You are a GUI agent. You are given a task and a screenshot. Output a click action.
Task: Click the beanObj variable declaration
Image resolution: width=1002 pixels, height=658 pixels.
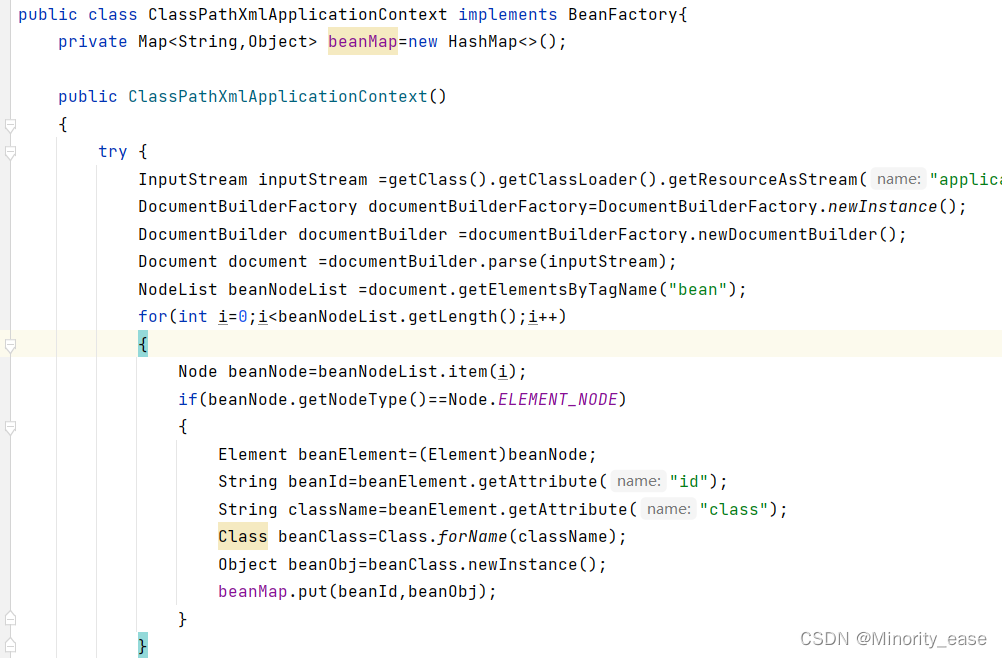(x=323, y=565)
